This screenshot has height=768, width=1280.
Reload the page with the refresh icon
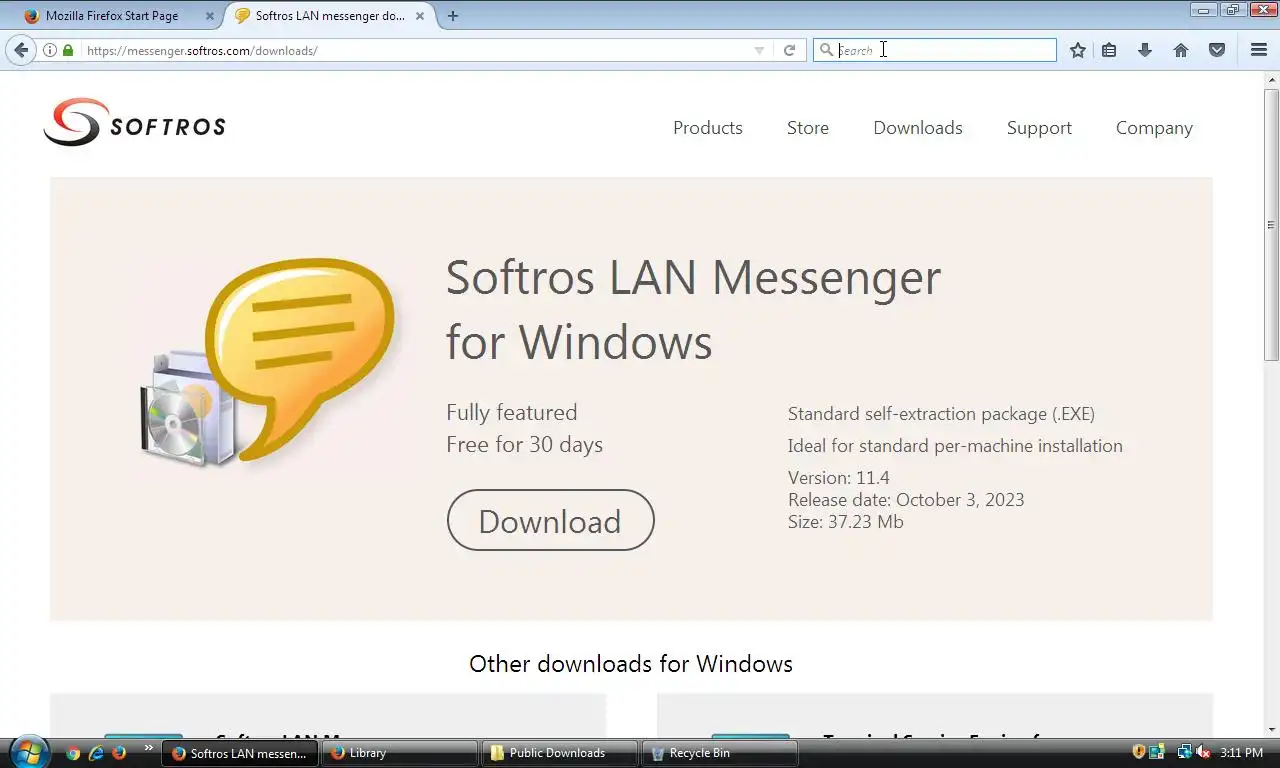click(x=789, y=50)
